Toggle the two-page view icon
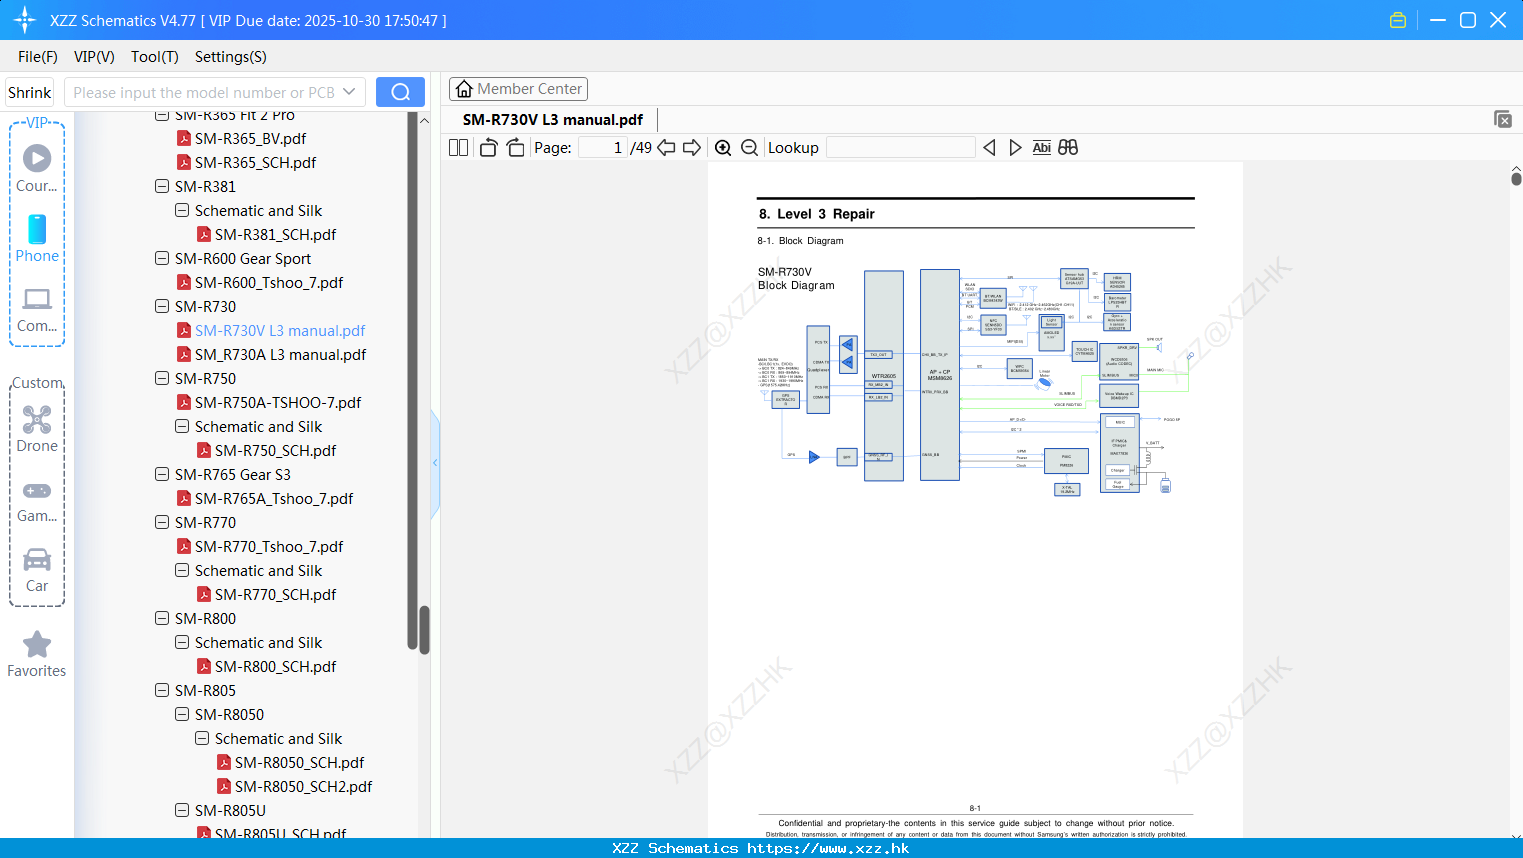1523x858 pixels. [458, 147]
